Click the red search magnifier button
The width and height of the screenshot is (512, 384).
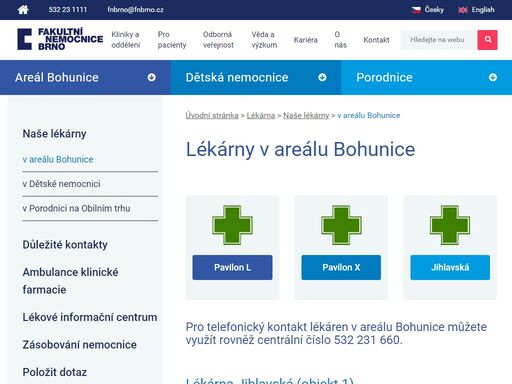(487, 40)
